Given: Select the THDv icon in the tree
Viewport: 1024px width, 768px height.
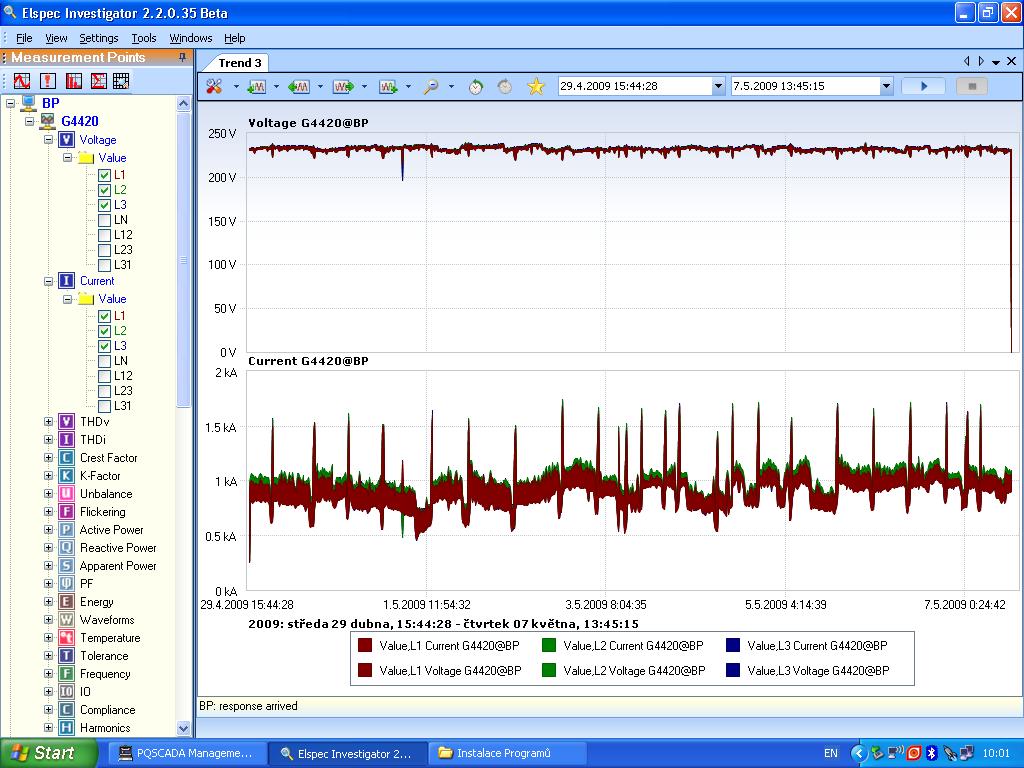Looking at the screenshot, I should (x=67, y=422).
